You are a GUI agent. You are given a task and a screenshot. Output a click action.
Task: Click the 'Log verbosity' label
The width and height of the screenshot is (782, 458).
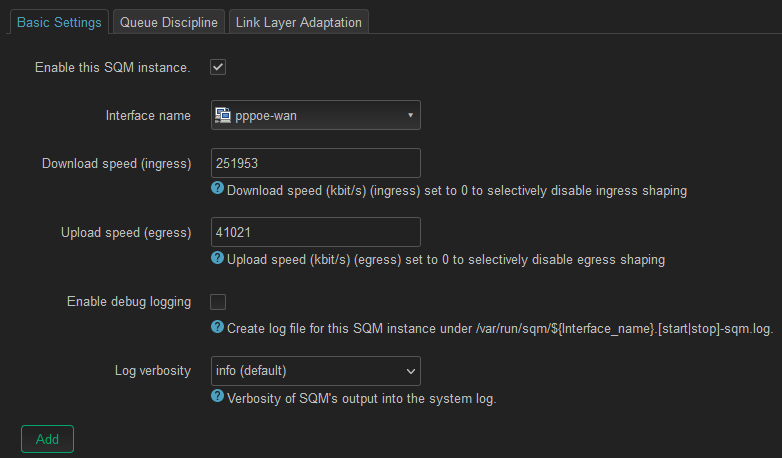point(153,371)
